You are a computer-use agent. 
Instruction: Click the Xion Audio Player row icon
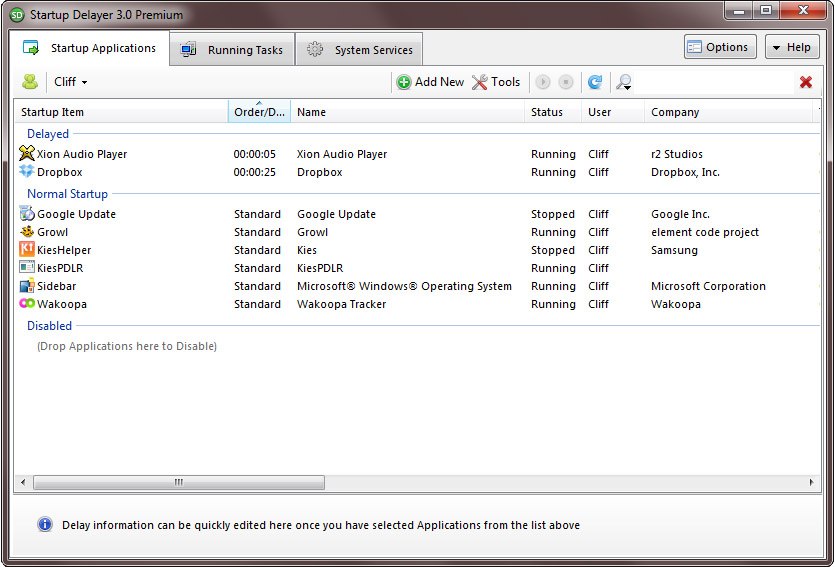(x=27, y=153)
